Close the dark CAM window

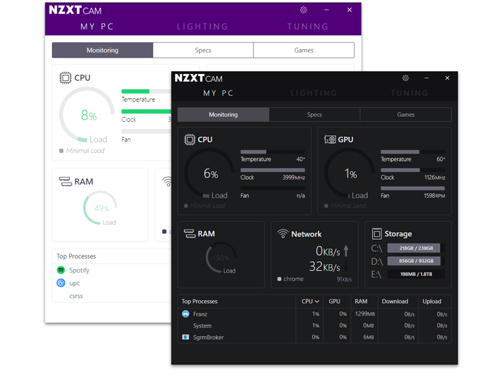coord(447,78)
